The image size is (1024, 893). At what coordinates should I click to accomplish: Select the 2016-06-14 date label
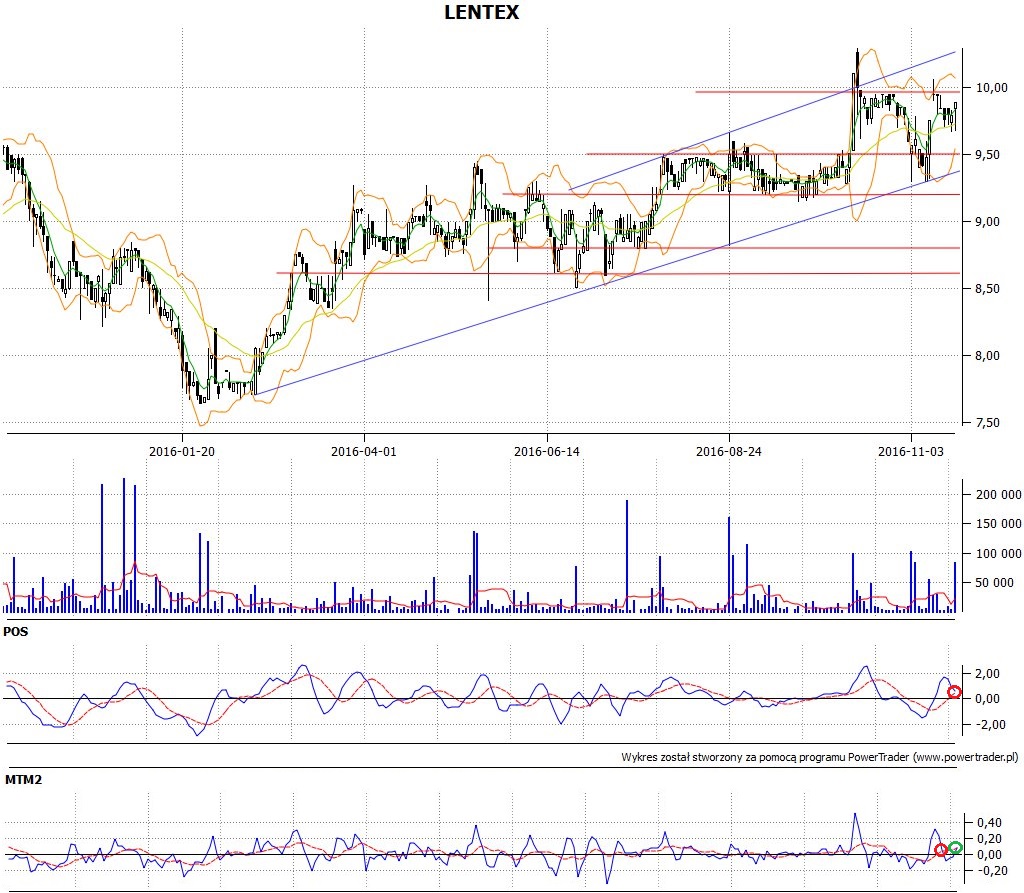pyautogui.click(x=547, y=451)
